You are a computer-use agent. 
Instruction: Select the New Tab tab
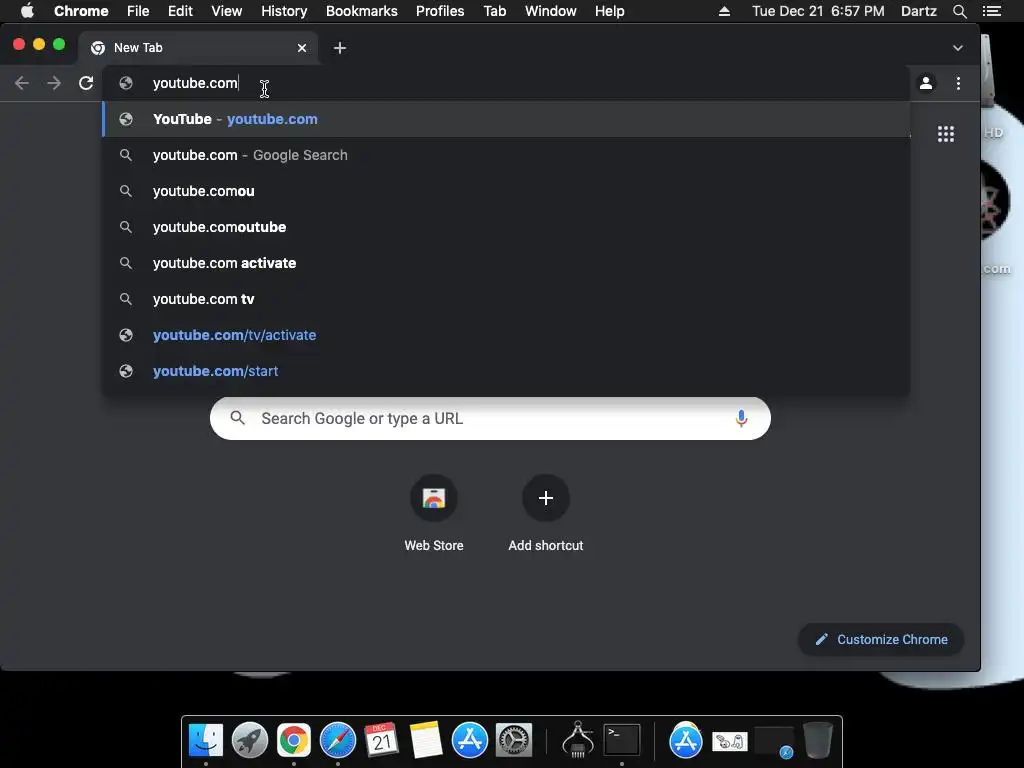pos(199,48)
